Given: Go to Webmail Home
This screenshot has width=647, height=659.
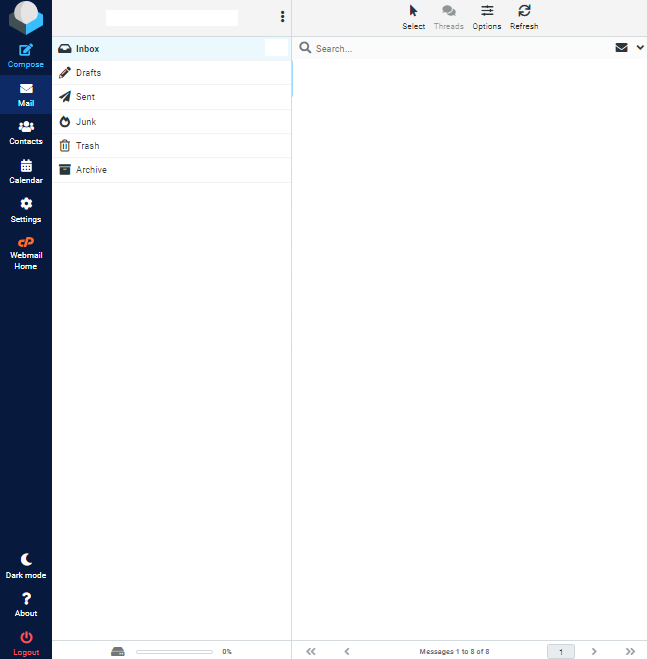Looking at the screenshot, I should [26, 242].
